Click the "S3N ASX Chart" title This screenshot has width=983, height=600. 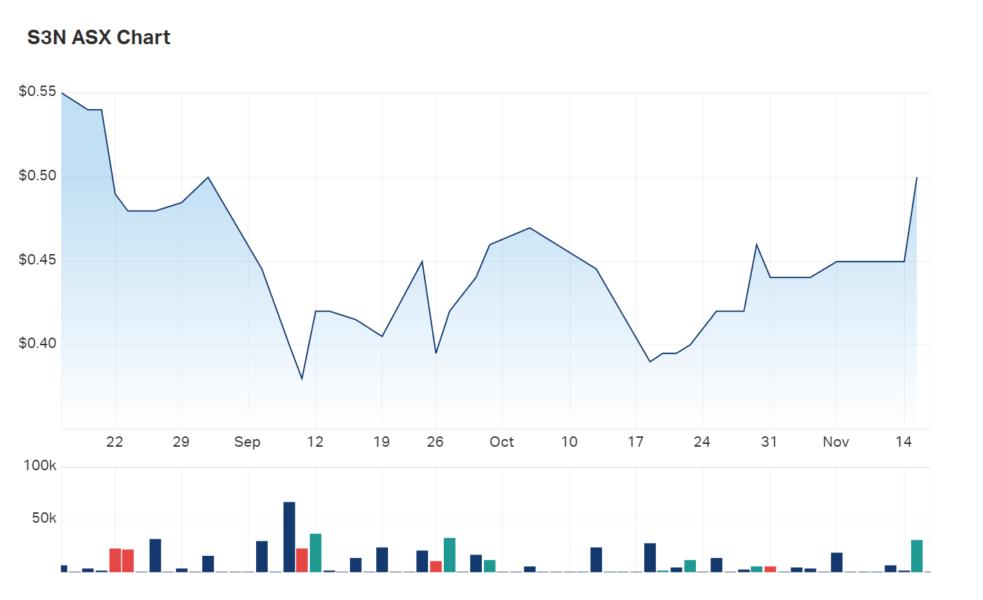(98, 38)
